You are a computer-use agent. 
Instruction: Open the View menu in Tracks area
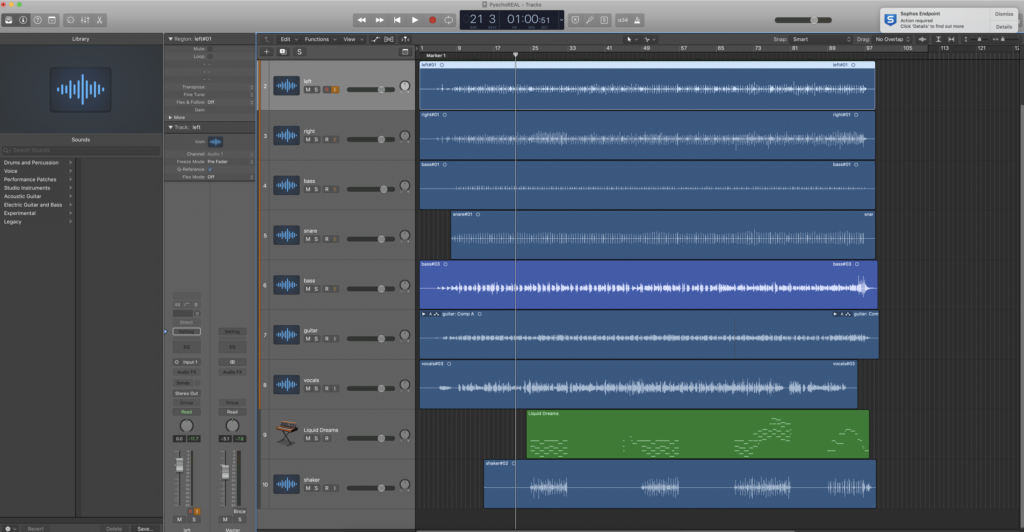pyautogui.click(x=352, y=39)
